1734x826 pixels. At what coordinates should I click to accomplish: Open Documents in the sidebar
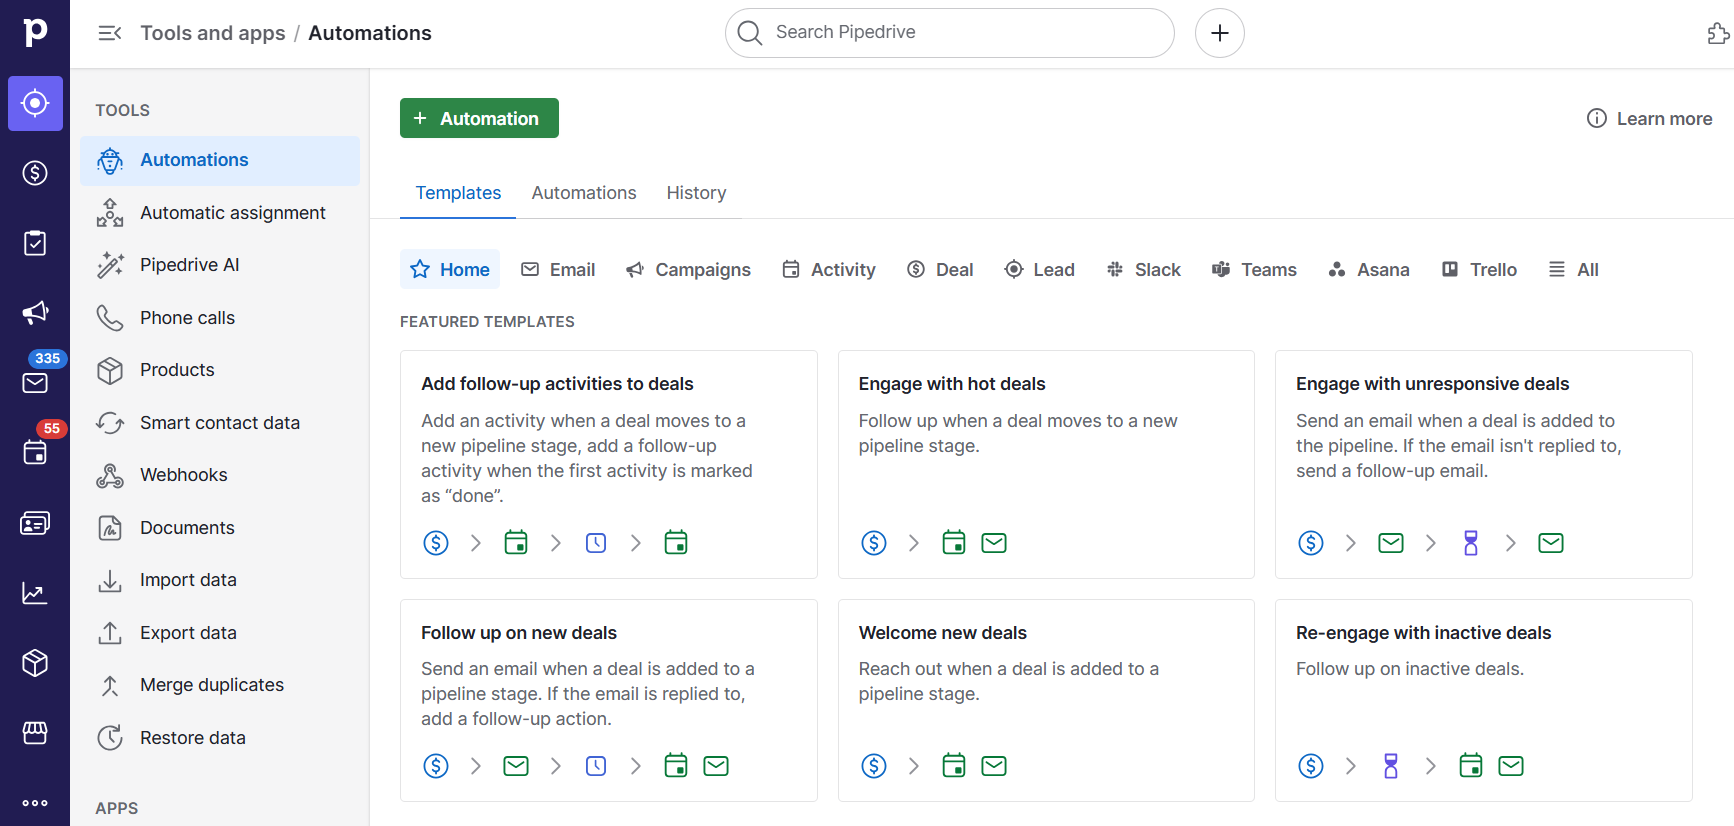coord(220,528)
